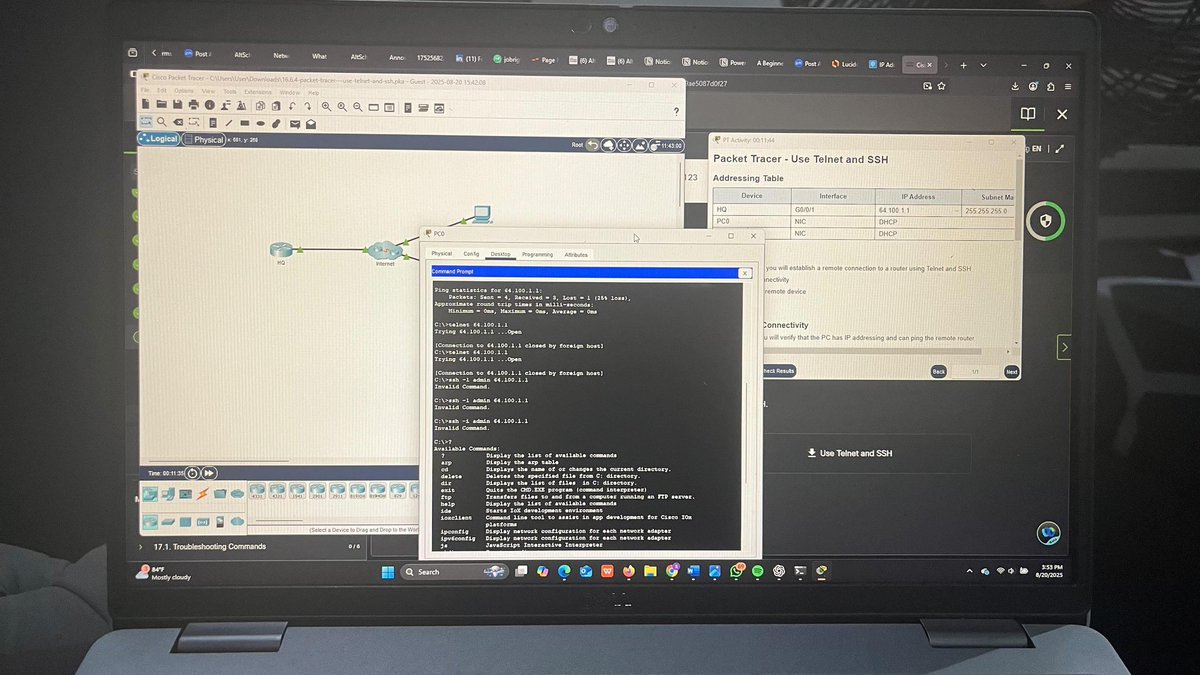Click the question mark help icon in Packet Tracer
This screenshot has height=675, width=1200.
(676, 111)
